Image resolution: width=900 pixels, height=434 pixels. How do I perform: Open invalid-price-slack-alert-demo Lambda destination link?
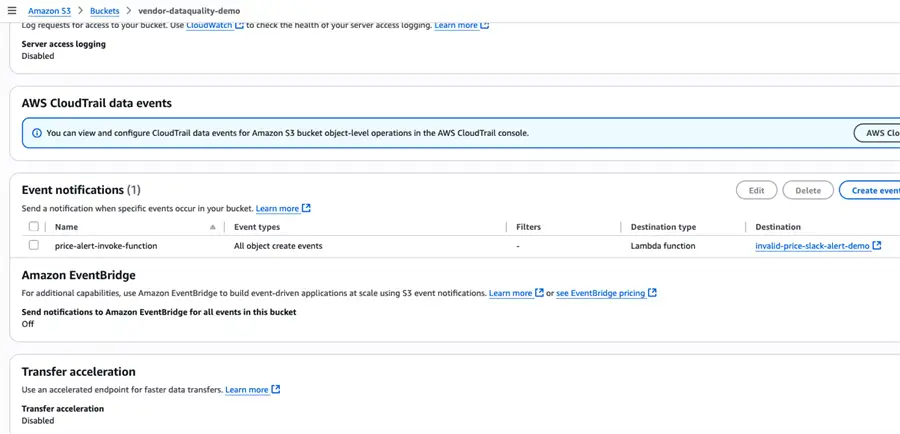tap(812, 246)
